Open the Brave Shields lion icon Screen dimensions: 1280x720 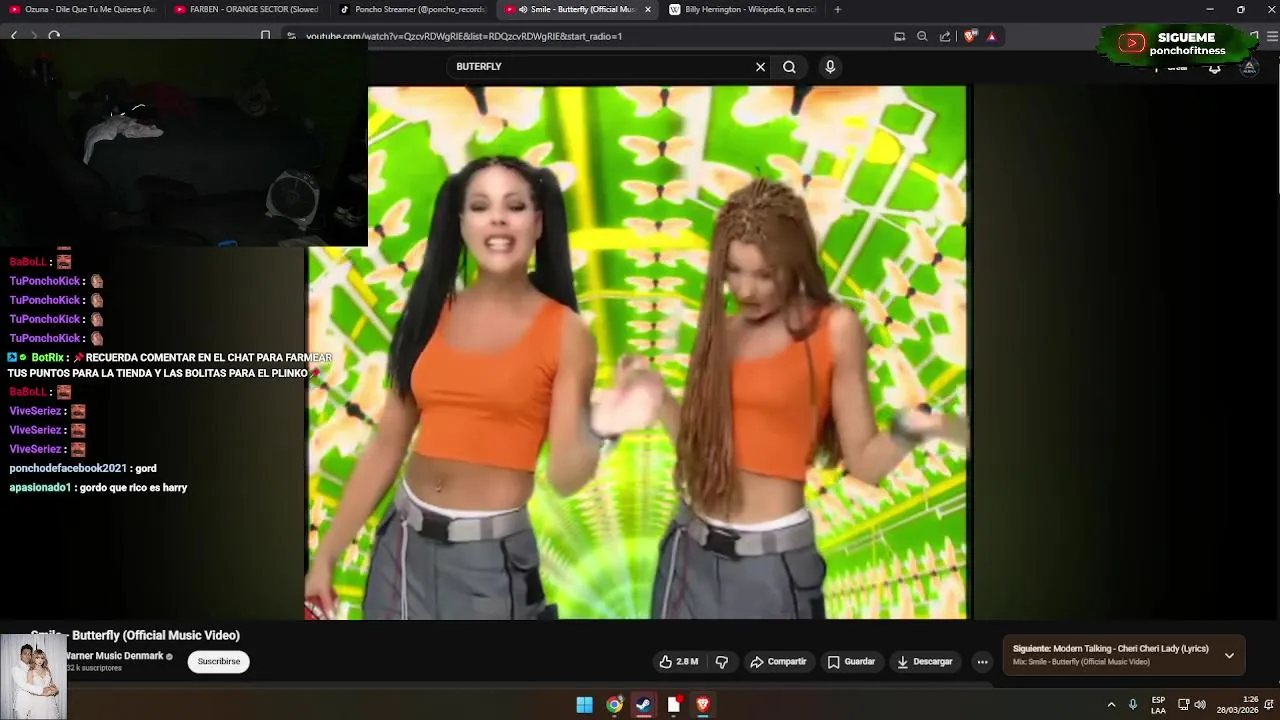click(970, 36)
